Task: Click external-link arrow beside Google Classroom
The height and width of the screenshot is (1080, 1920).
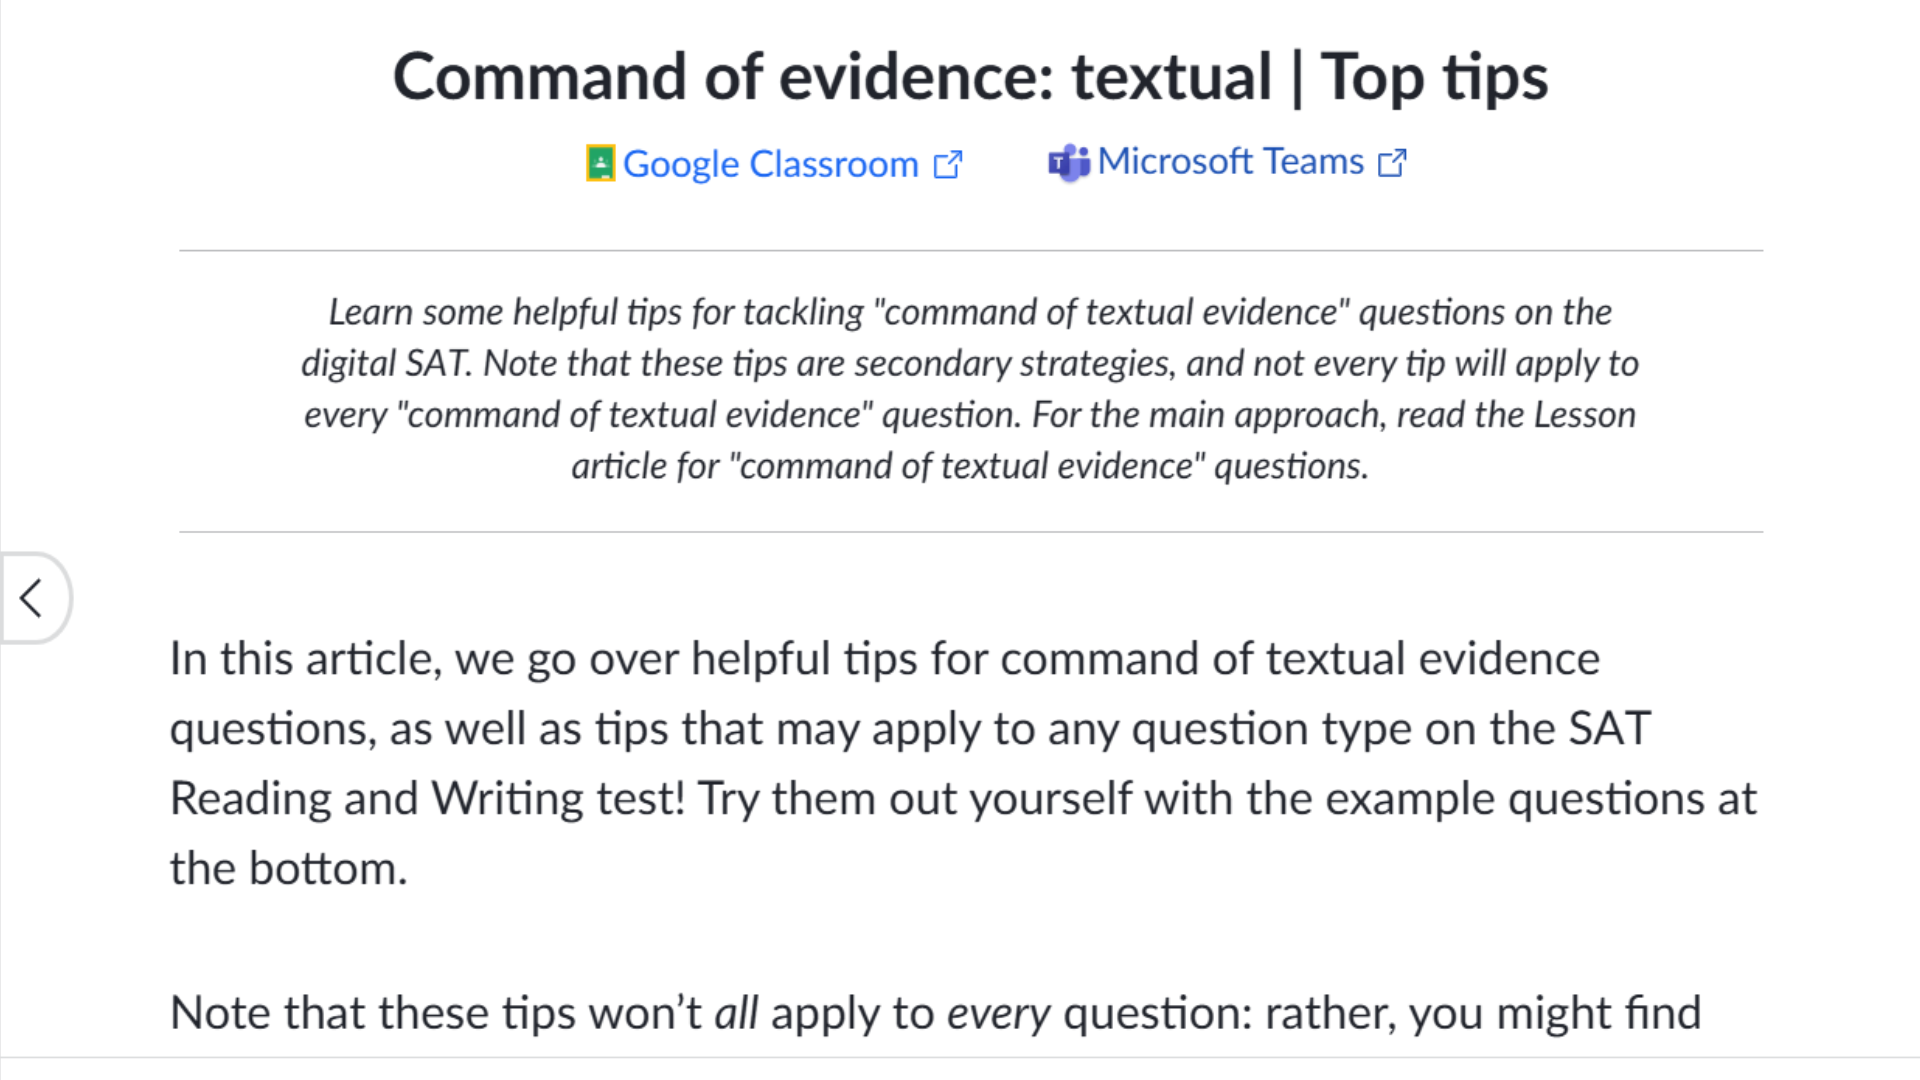Action: (x=947, y=164)
